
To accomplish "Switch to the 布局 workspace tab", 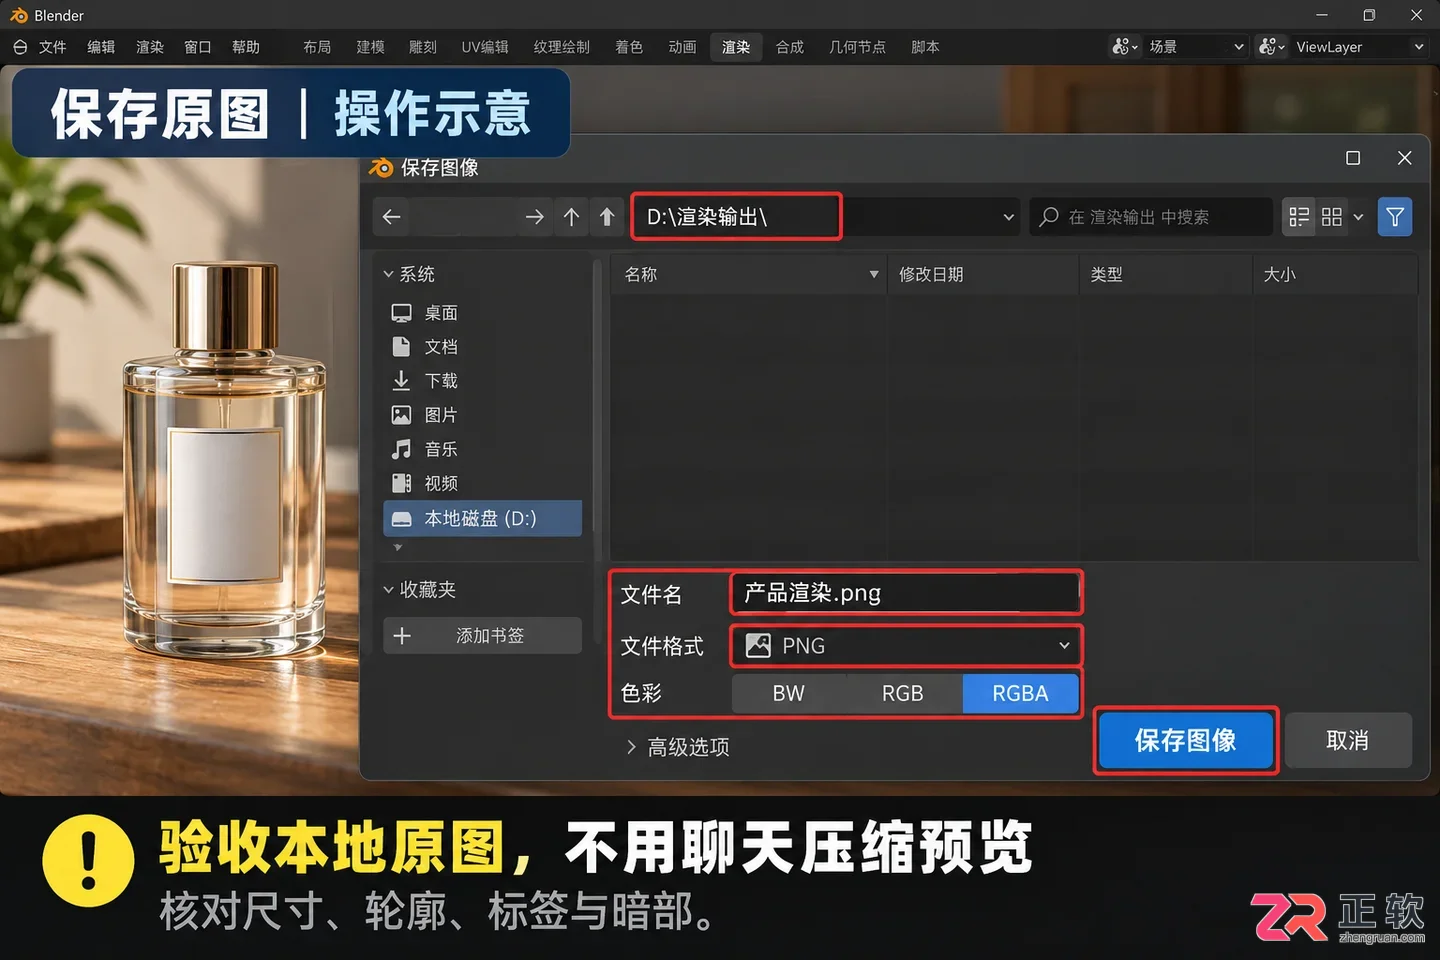I will (x=317, y=47).
